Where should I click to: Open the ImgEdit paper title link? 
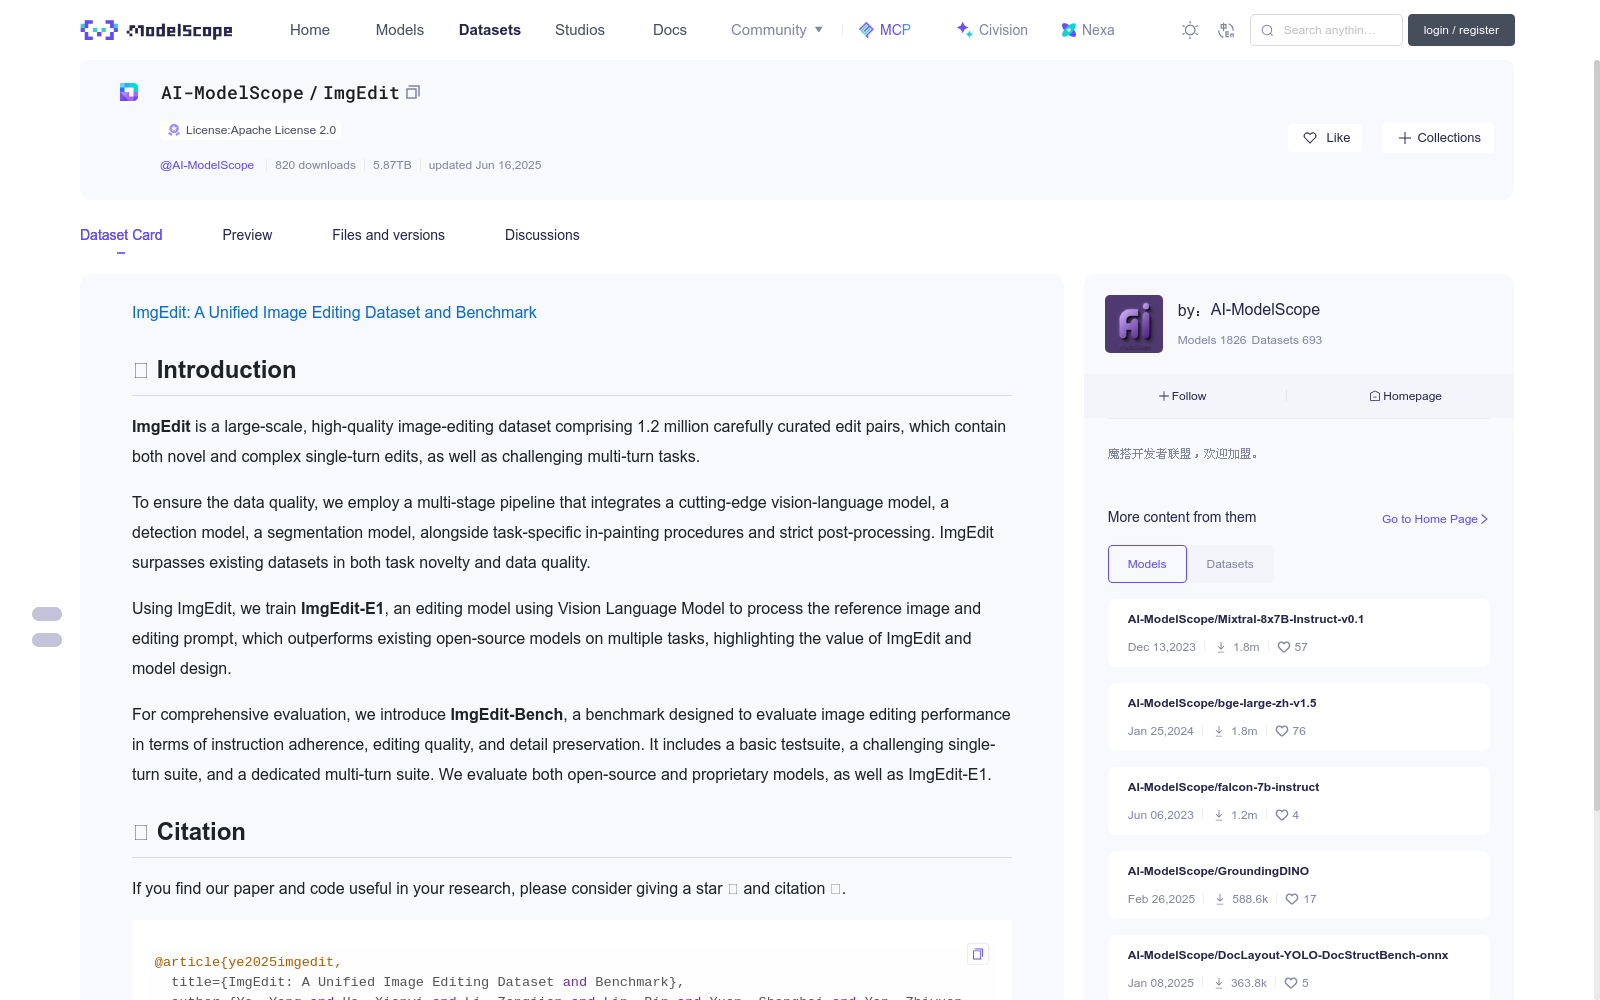tap(334, 312)
